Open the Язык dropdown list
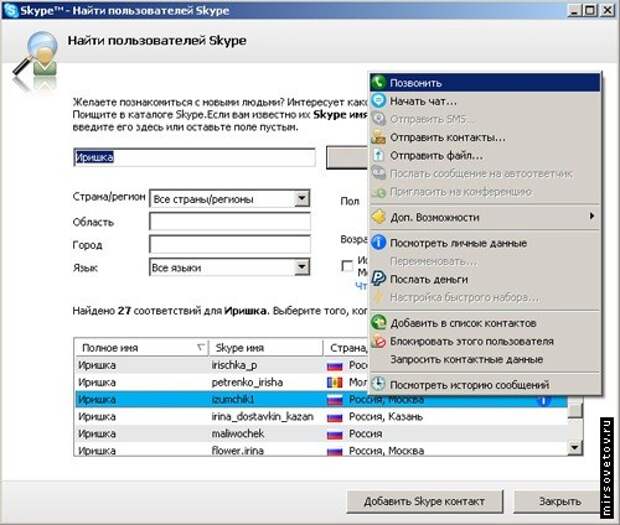Image resolution: width=620 pixels, height=525 pixels. (x=301, y=267)
